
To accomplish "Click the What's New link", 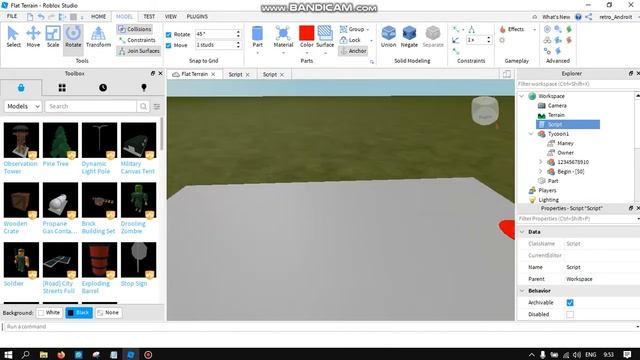I will coord(556,17).
